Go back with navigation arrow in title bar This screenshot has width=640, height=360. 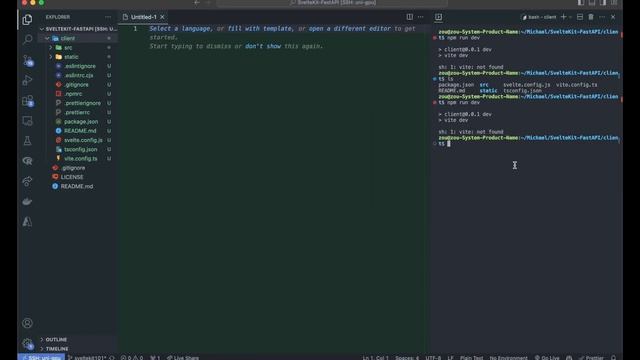pos(197,2)
